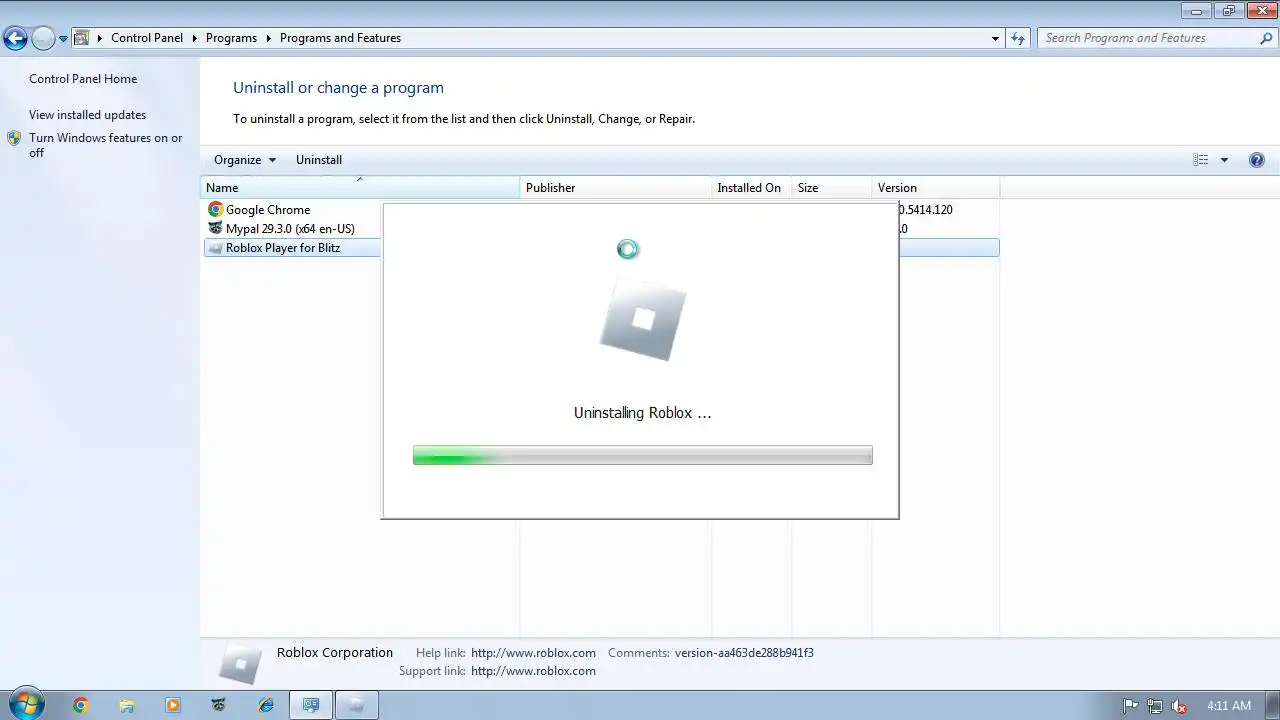Expand address bar history dropdown
This screenshot has height=720, width=1280.
click(x=995, y=38)
